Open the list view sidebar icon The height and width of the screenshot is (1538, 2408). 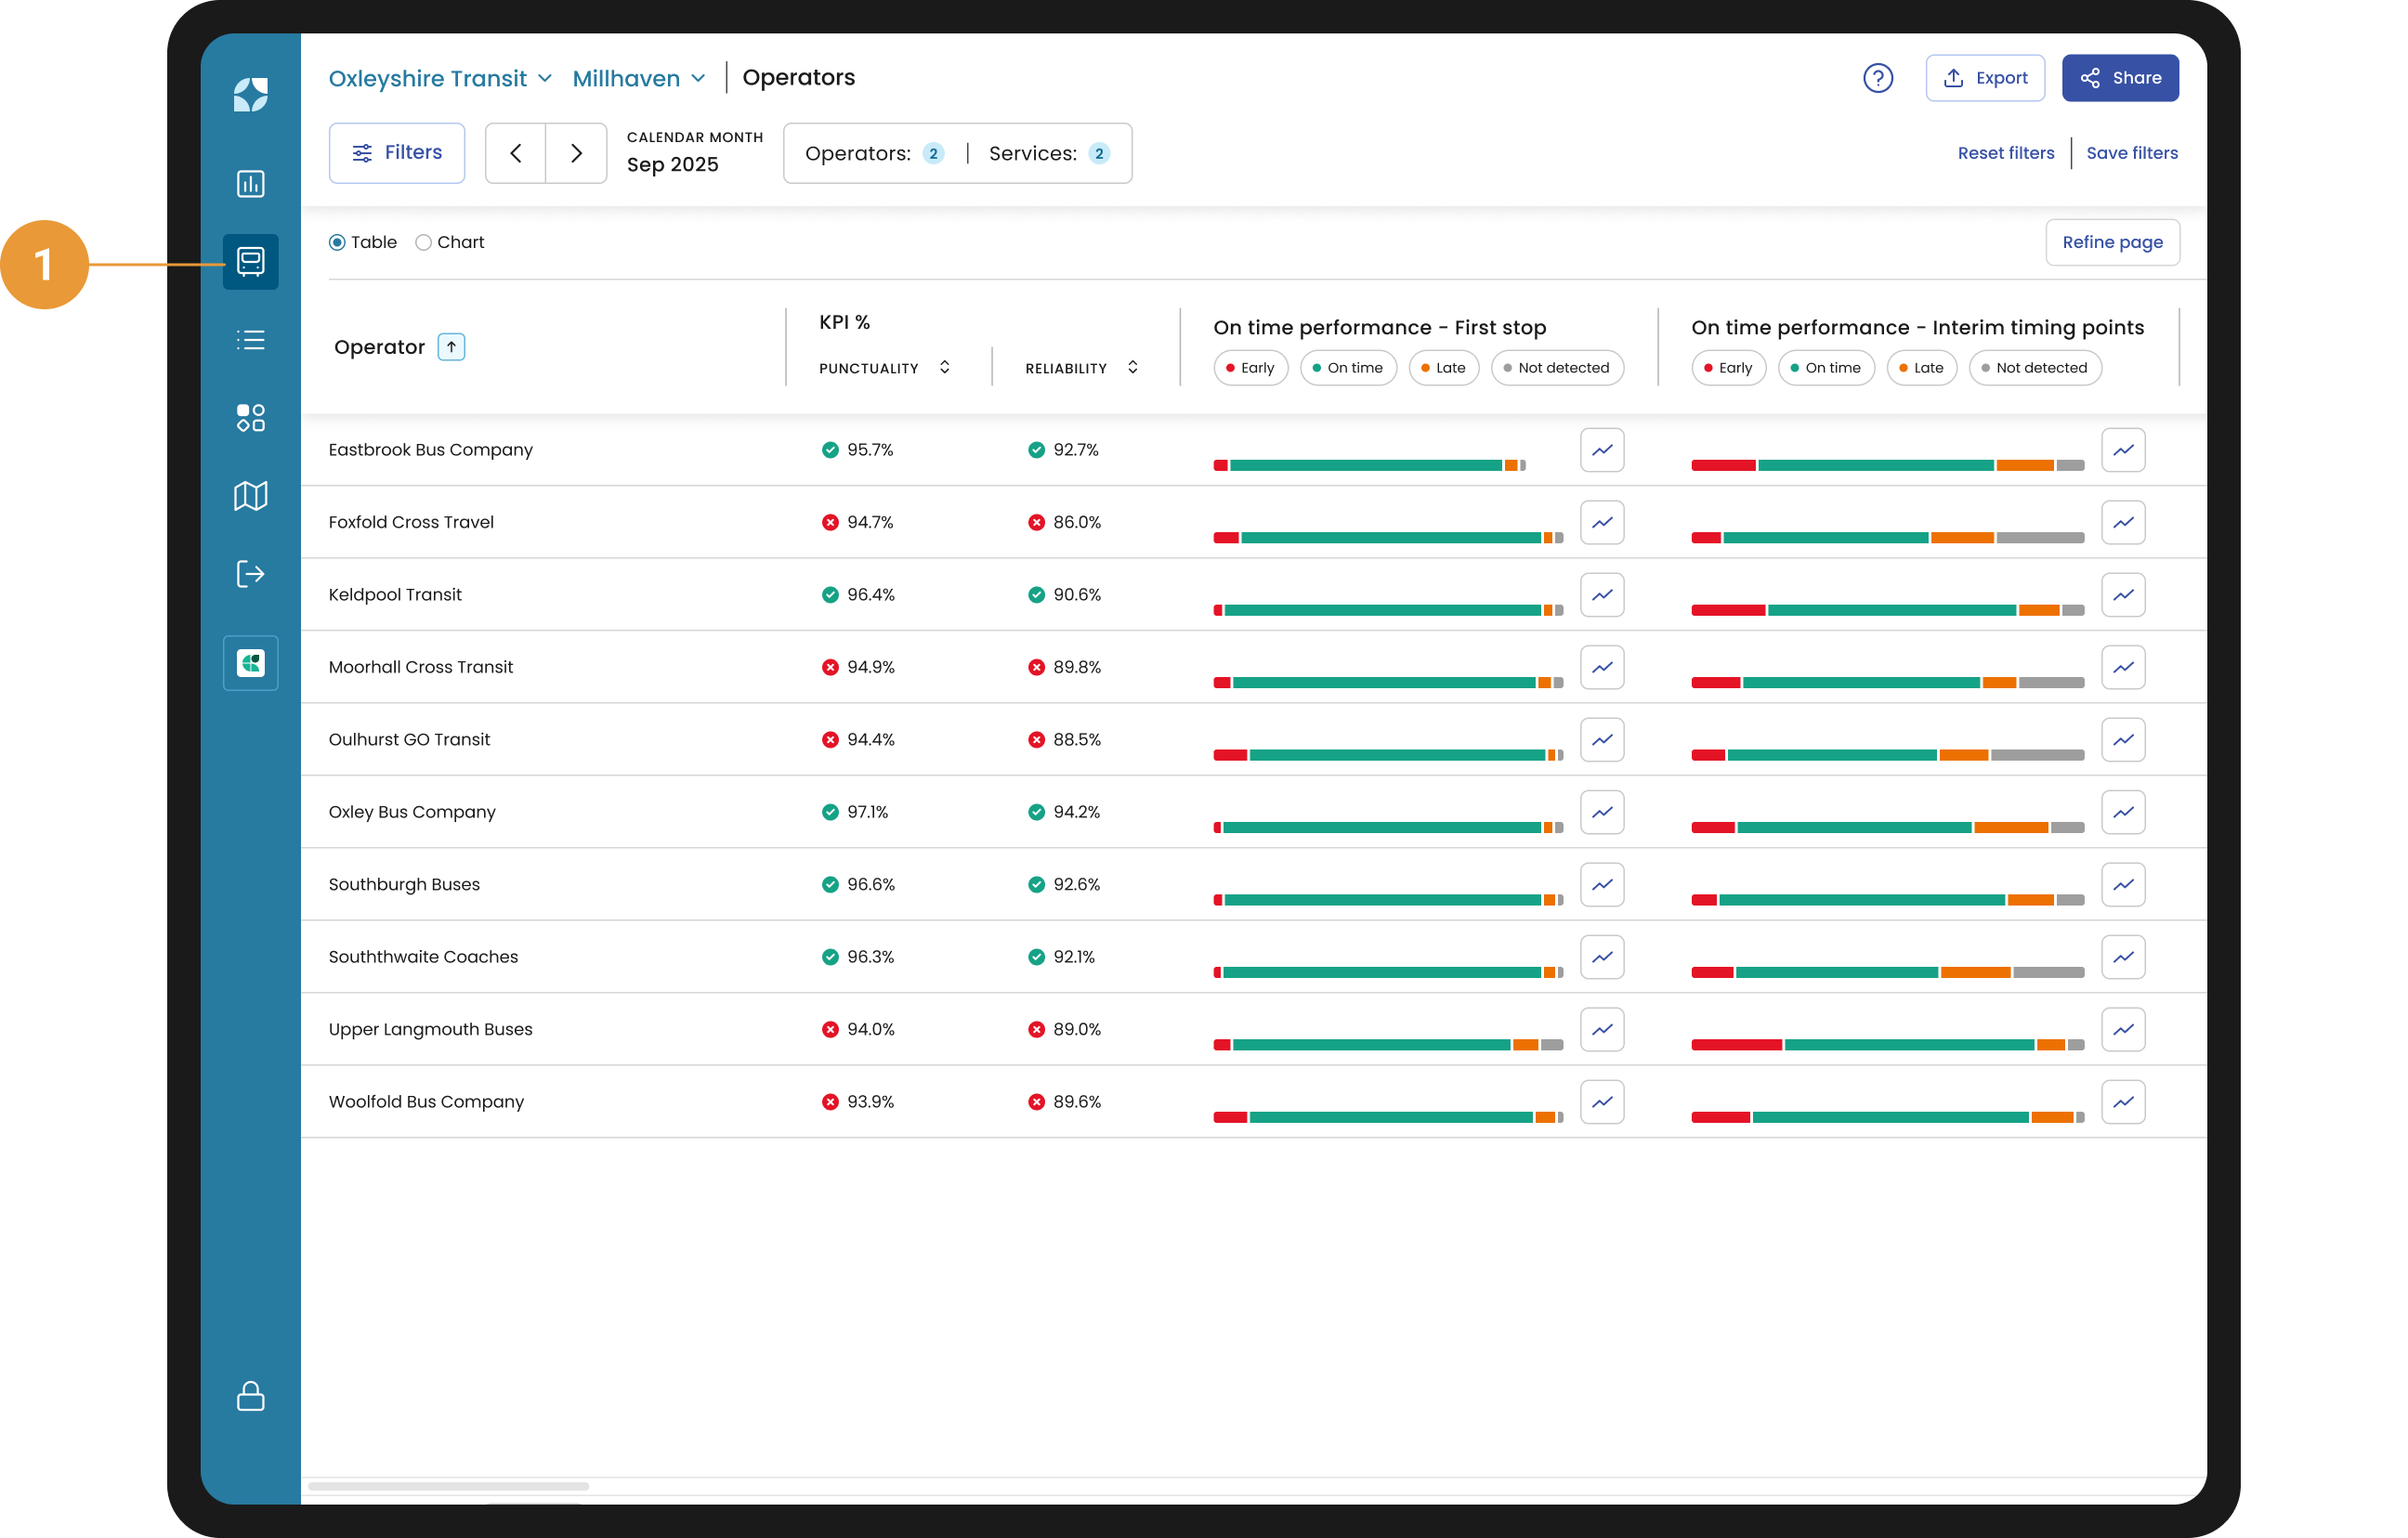(x=250, y=340)
